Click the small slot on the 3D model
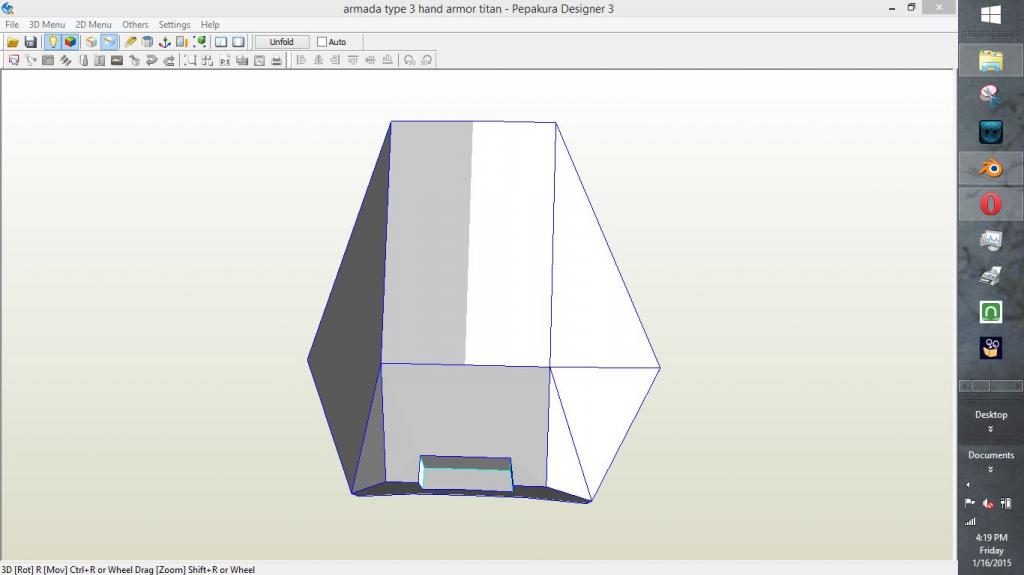 [466, 473]
